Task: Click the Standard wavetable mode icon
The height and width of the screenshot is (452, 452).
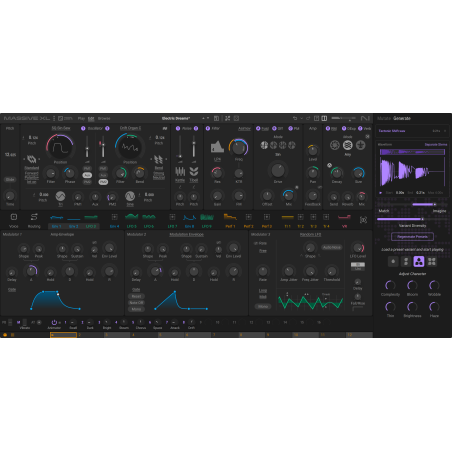Action: (x=31, y=159)
